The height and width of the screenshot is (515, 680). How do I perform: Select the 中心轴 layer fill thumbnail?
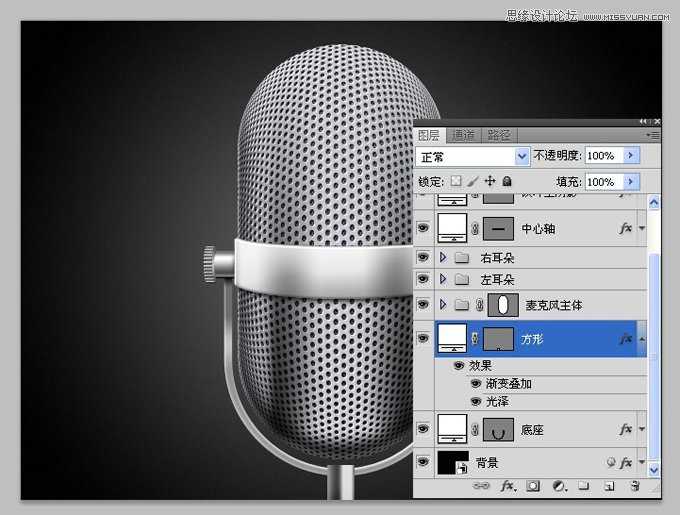[452, 228]
